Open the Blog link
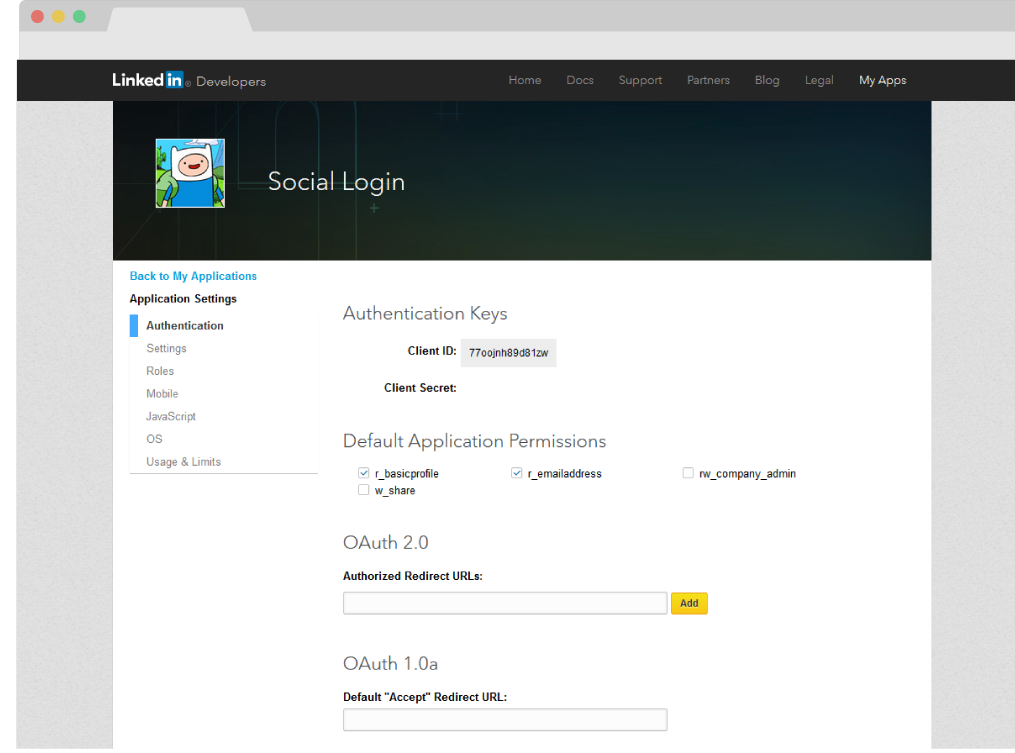 coord(767,80)
